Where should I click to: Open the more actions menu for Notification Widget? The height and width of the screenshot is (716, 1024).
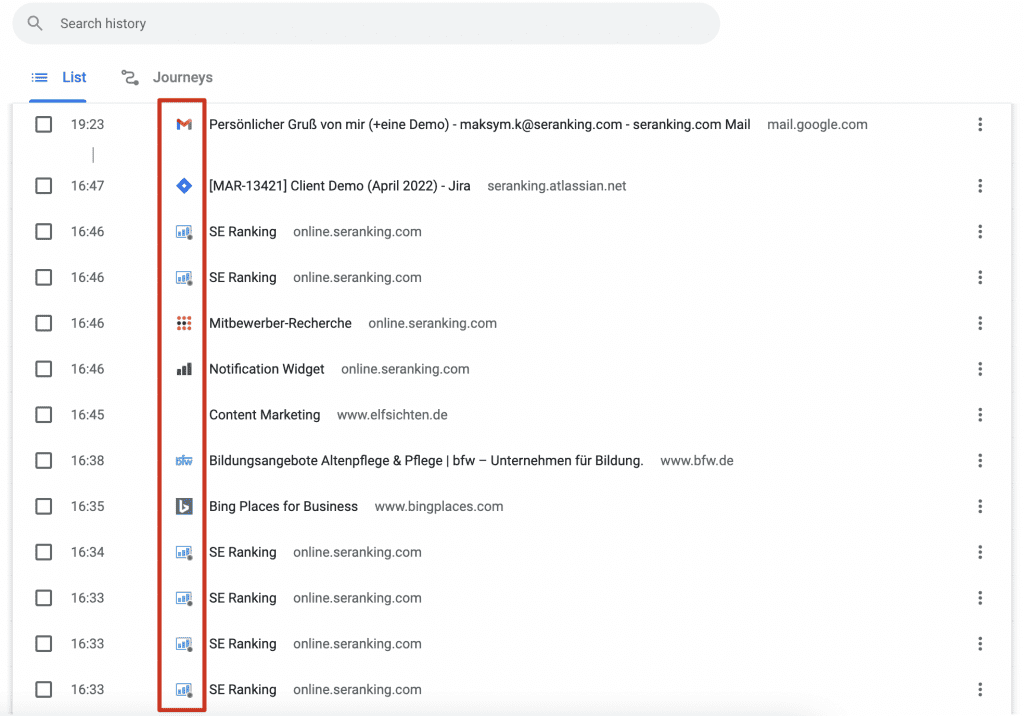(980, 369)
